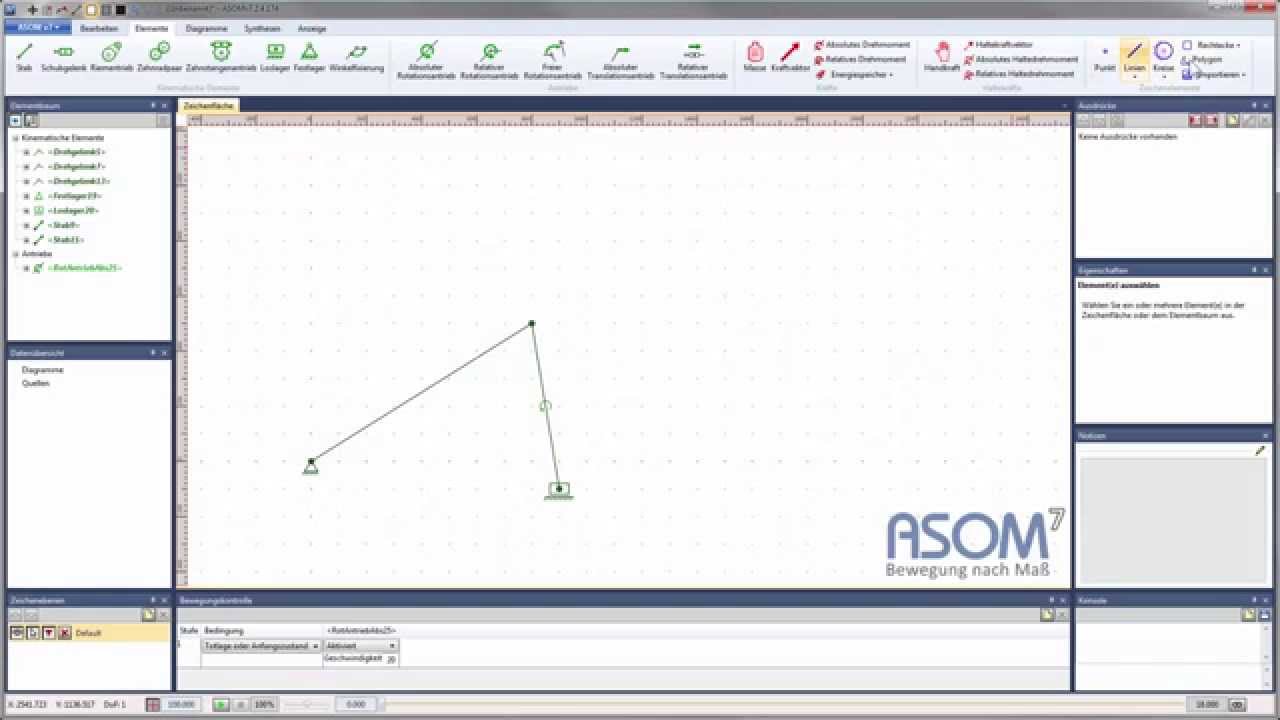Select Absolutes Drehmoment
The width and height of the screenshot is (1280, 720).
coord(862,45)
